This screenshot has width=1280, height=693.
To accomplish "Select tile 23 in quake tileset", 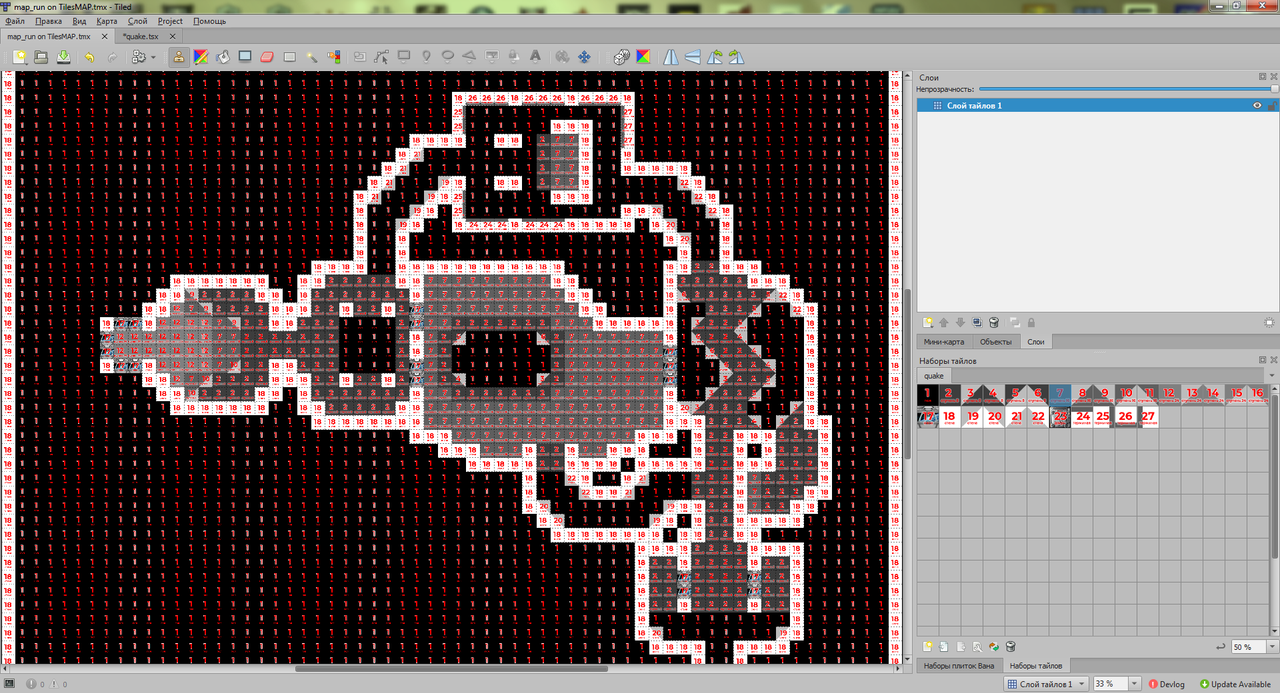I will coord(1061,418).
